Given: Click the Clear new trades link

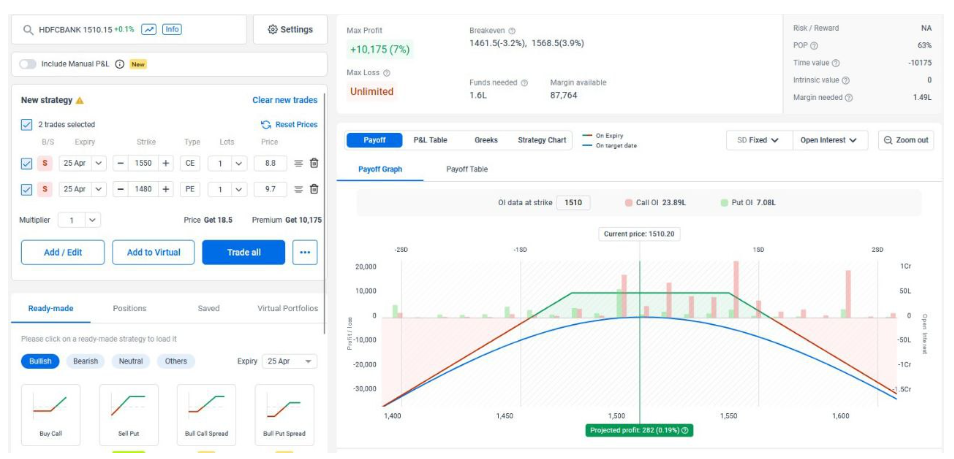Looking at the screenshot, I should [x=284, y=100].
